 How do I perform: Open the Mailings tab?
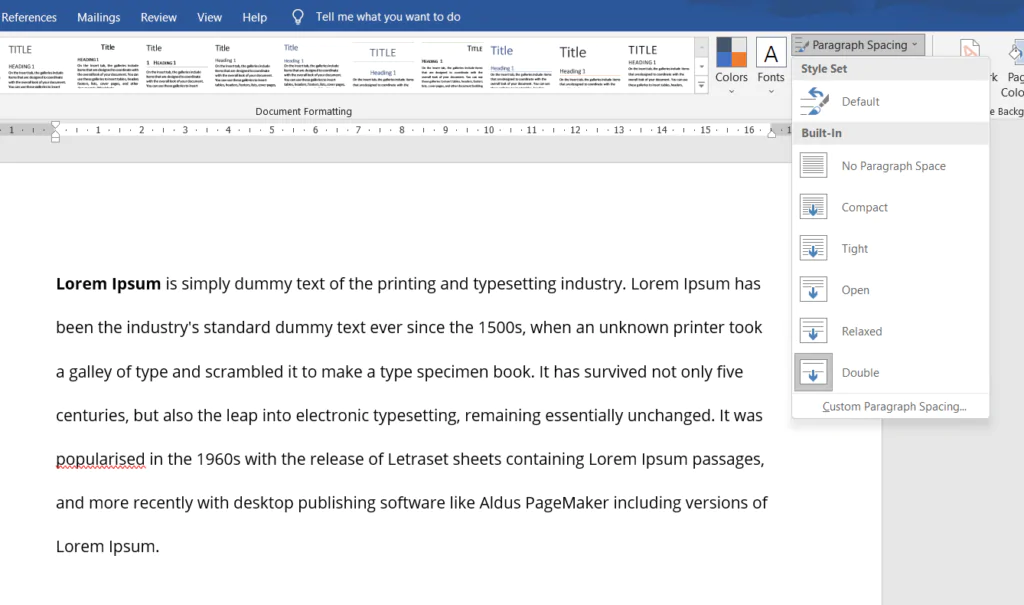tap(99, 18)
